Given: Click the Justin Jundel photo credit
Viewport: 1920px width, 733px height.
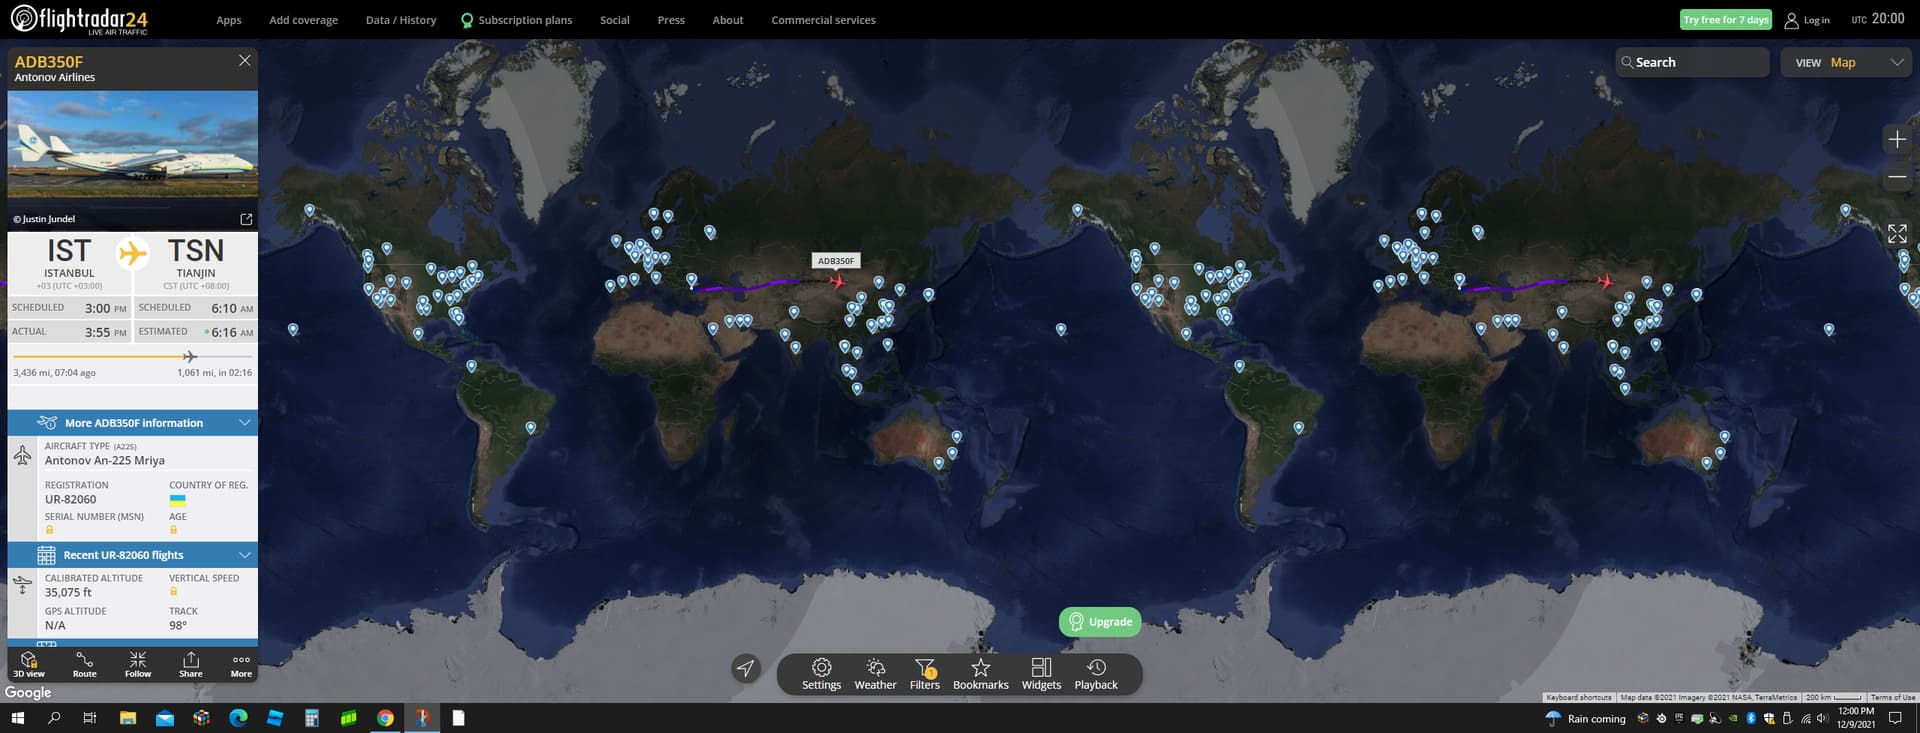Looking at the screenshot, I should [x=44, y=219].
